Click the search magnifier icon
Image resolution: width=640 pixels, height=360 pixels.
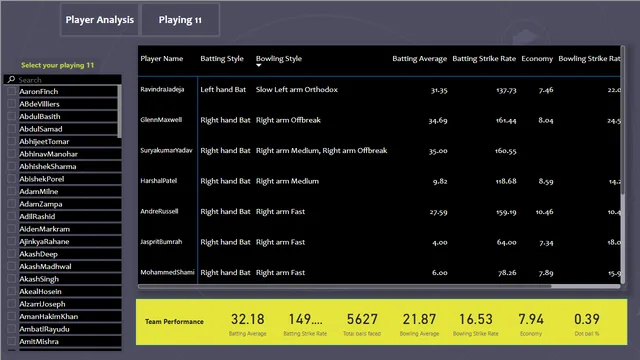coord(11,79)
